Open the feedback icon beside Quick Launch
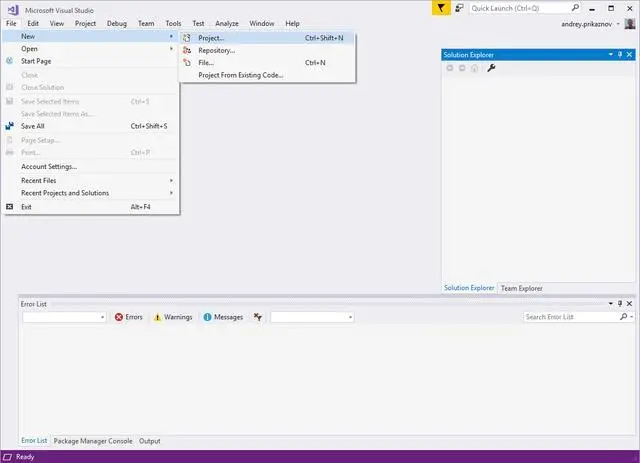Viewport: 640px width, 463px height. click(459, 8)
